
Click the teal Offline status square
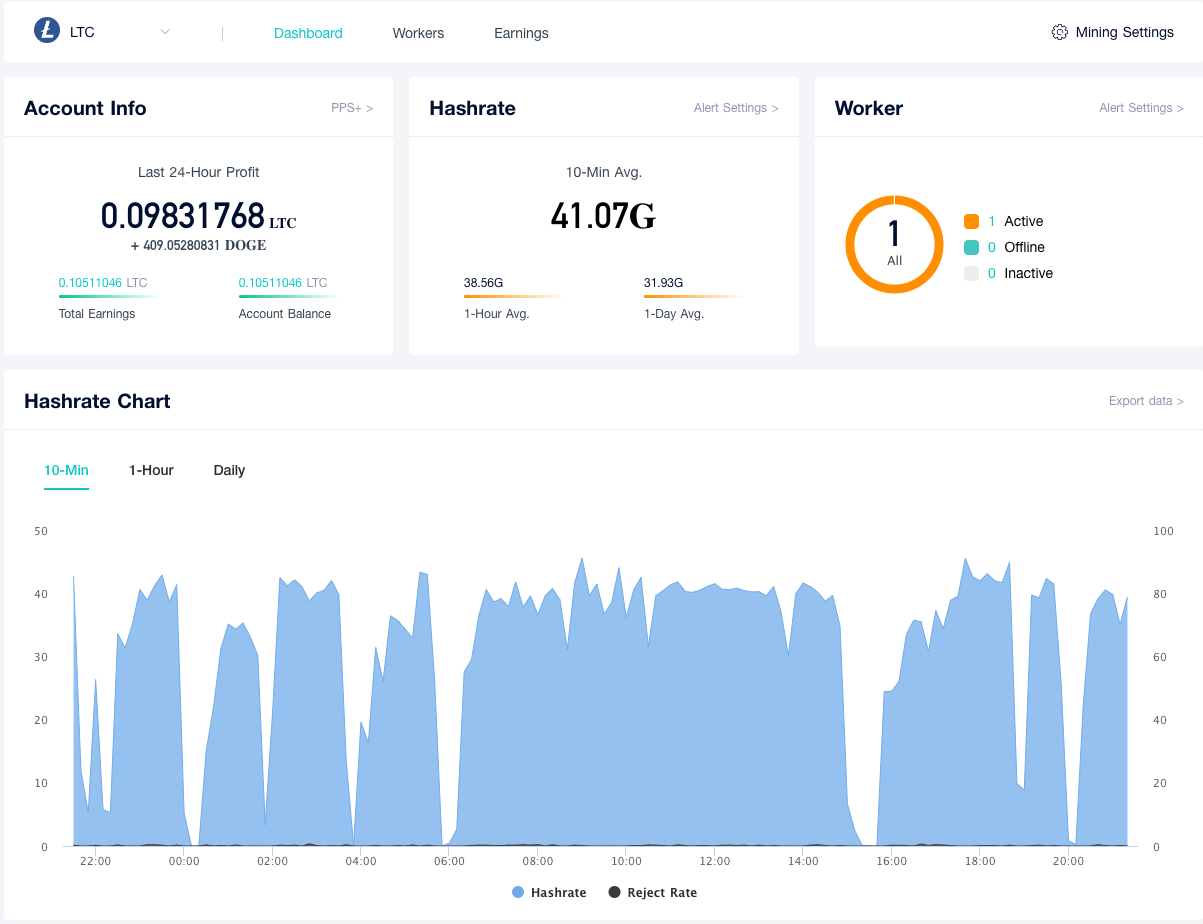971,247
